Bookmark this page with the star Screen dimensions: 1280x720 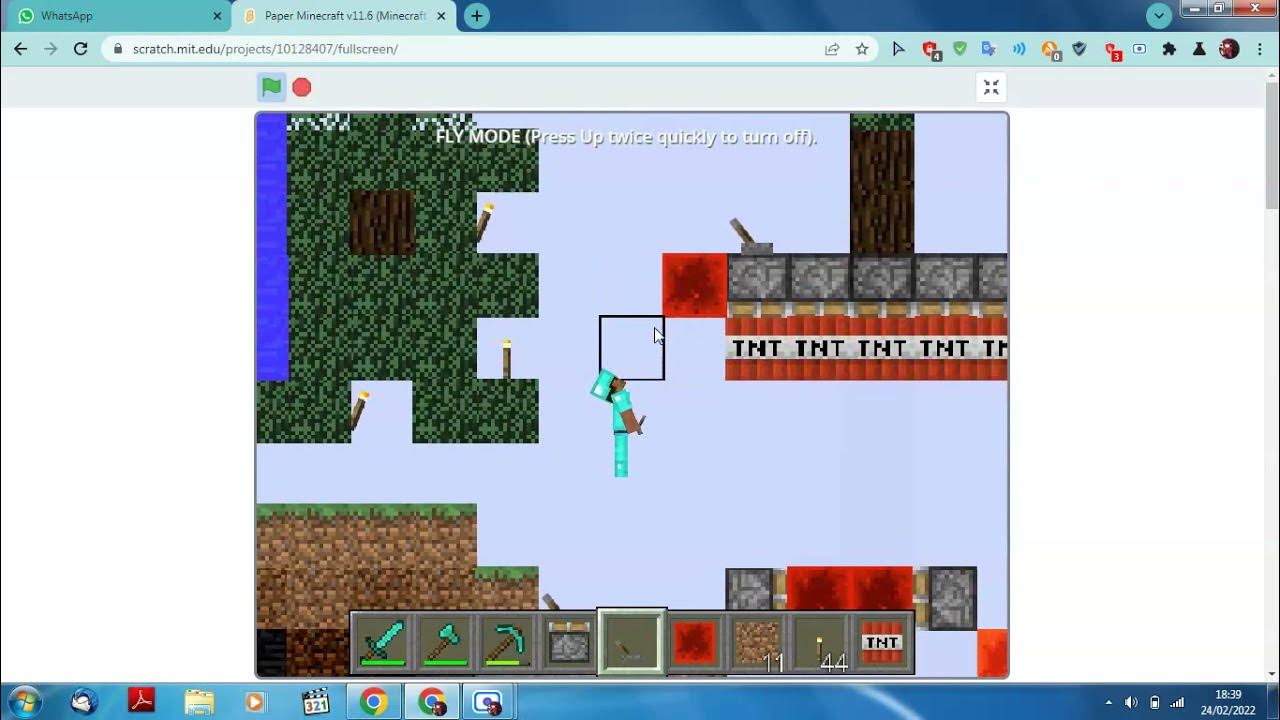click(x=862, y=49)
